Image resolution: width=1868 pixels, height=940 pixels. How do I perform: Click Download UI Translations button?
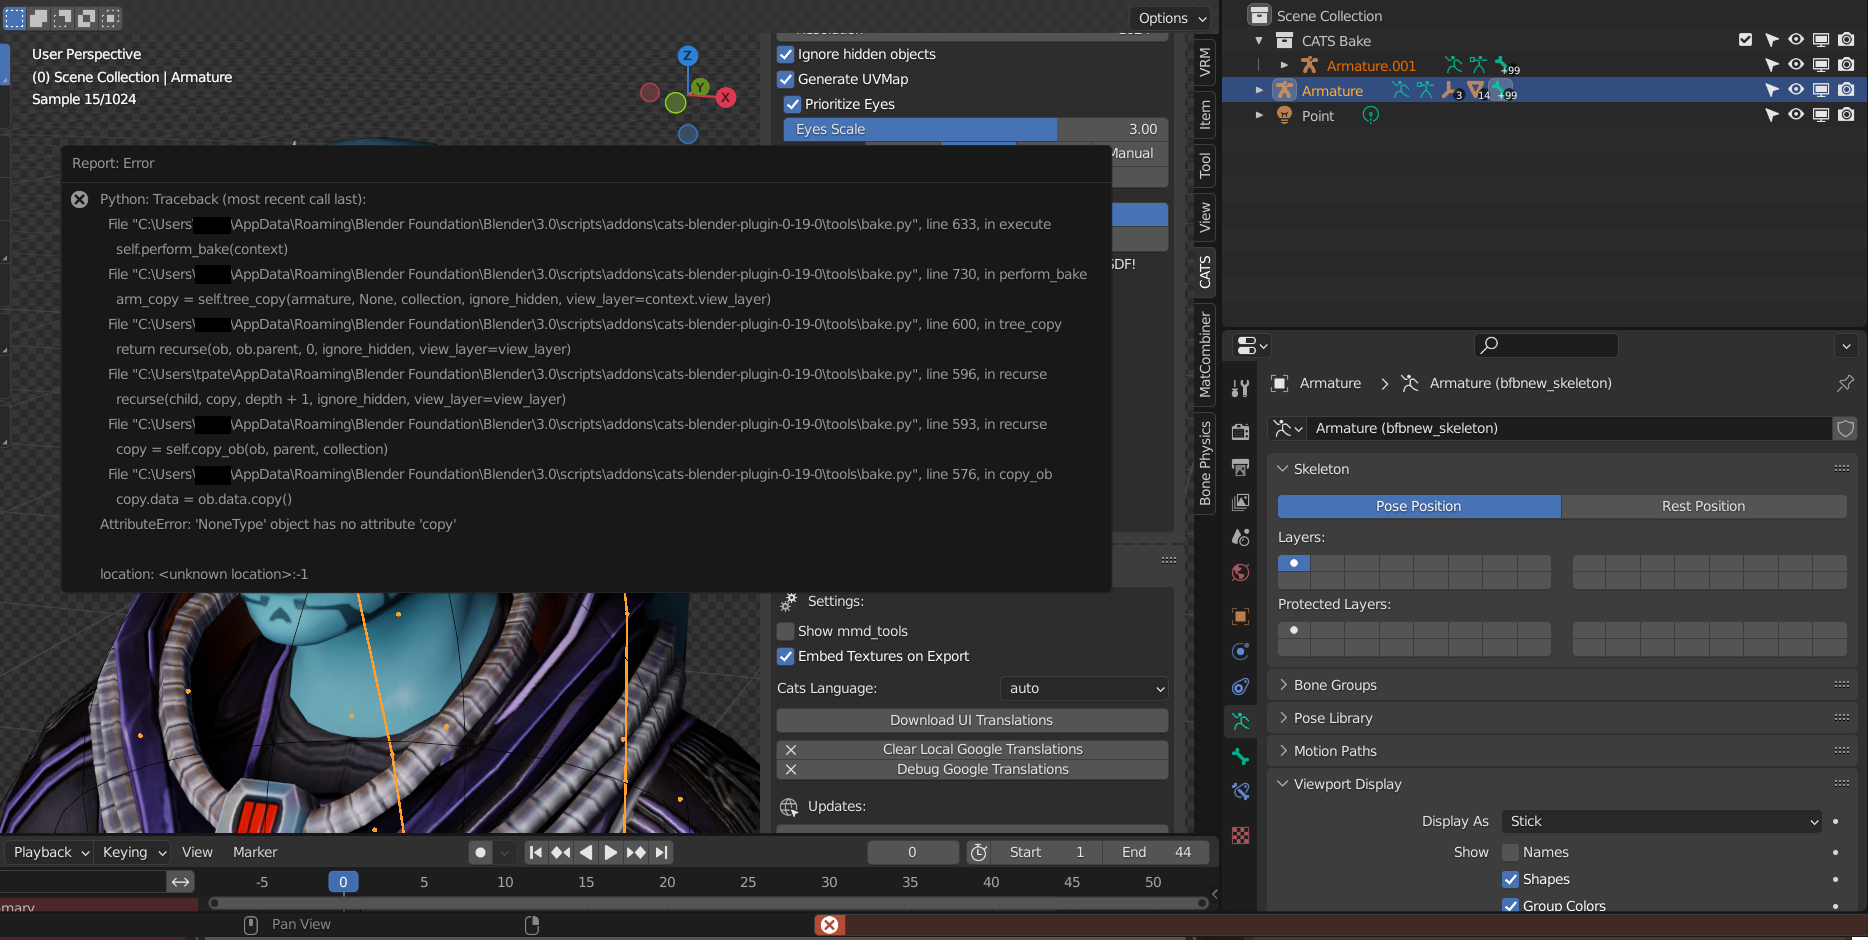click(972, 720)
